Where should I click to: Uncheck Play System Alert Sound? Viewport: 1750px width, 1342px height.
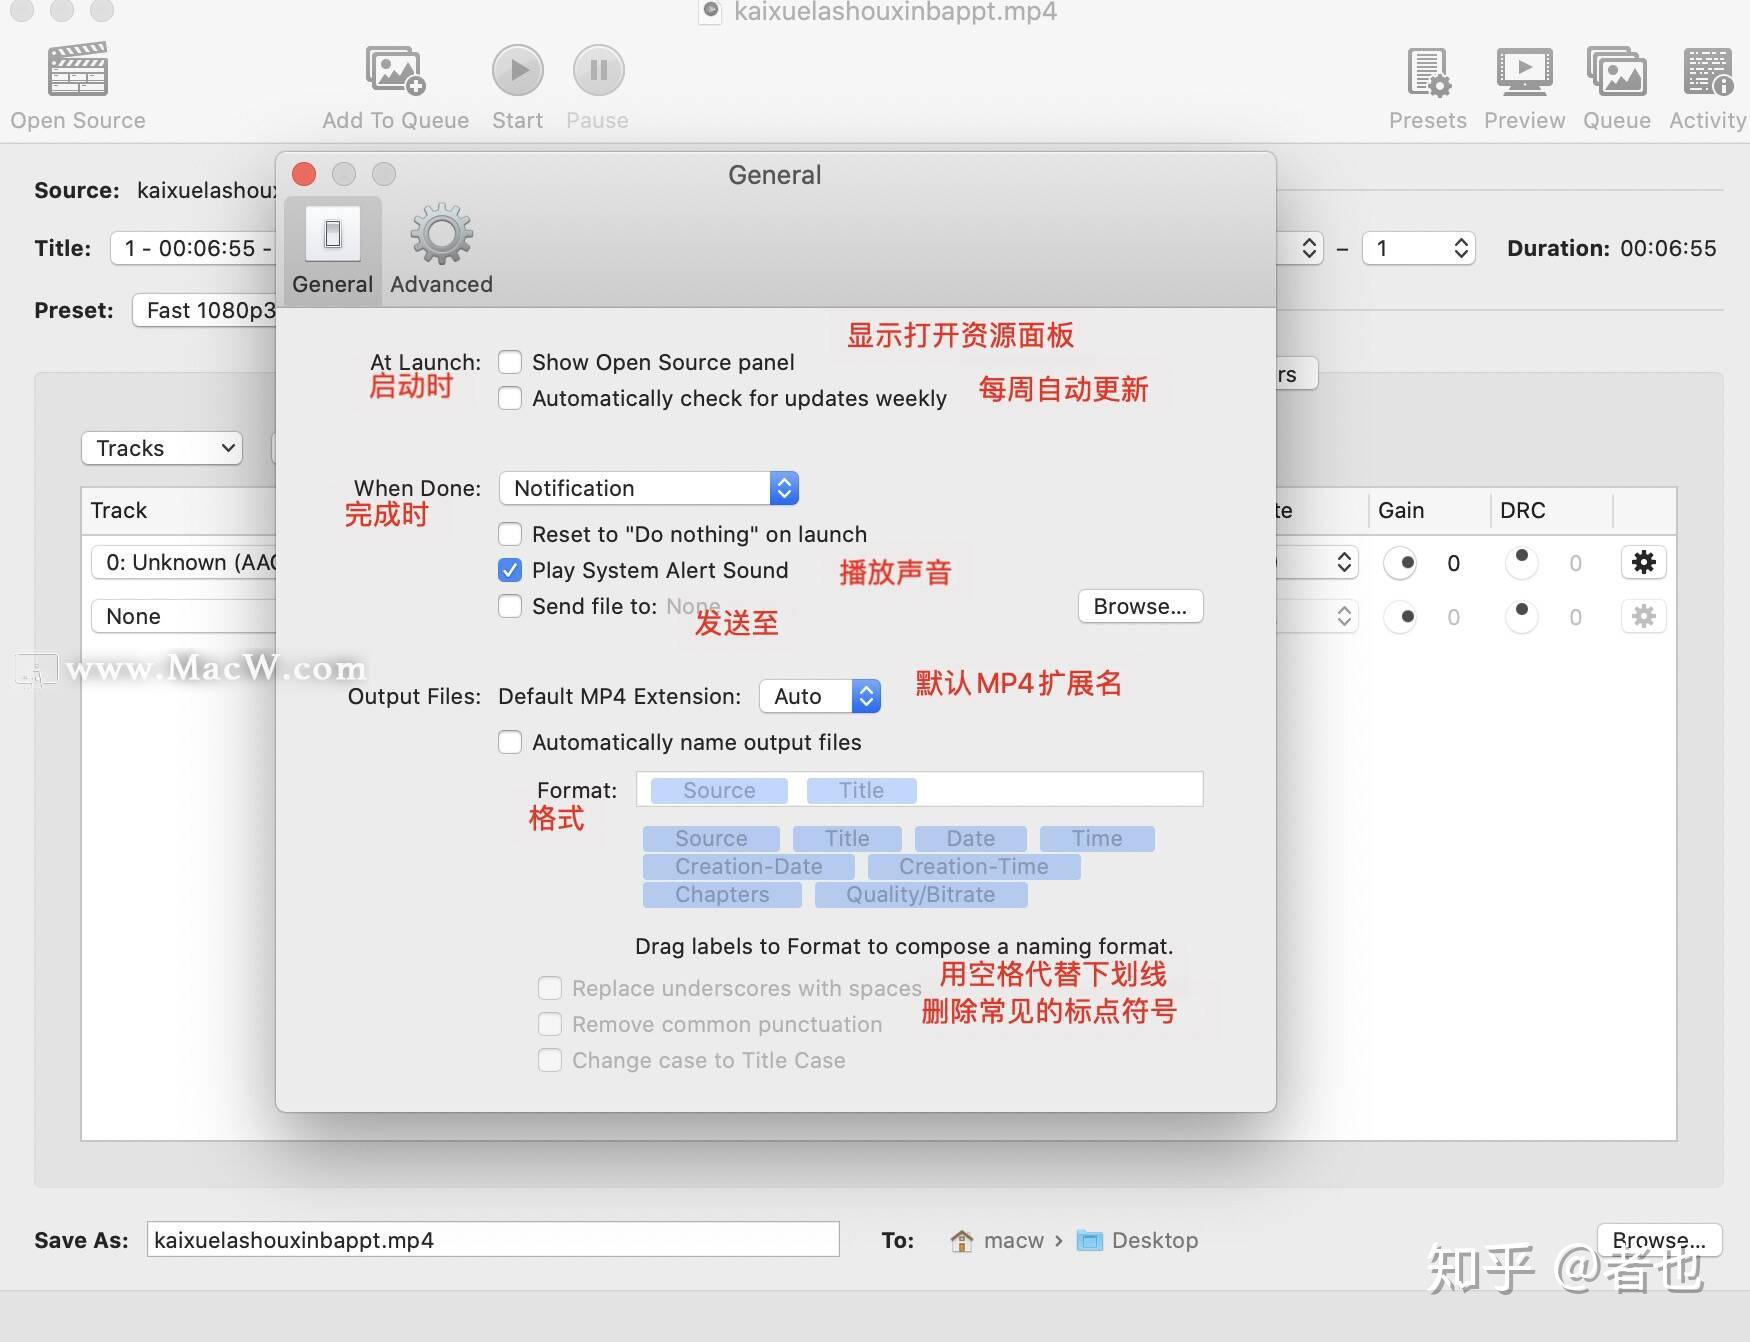(510, 570)
